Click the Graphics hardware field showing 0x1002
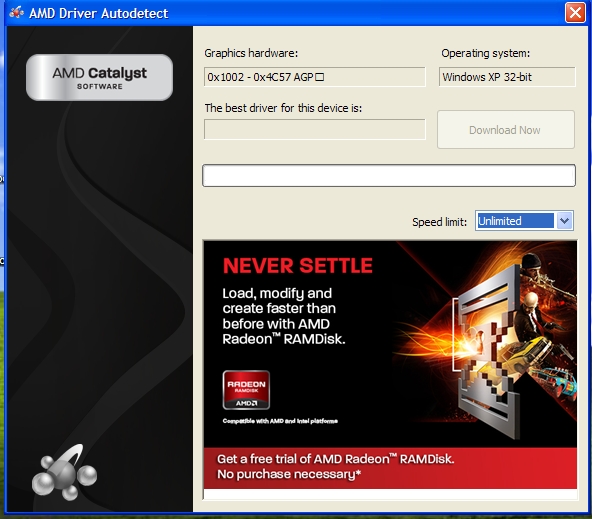Screen dimensions: 592x519 pyautogui.click(x=314, y=77)
